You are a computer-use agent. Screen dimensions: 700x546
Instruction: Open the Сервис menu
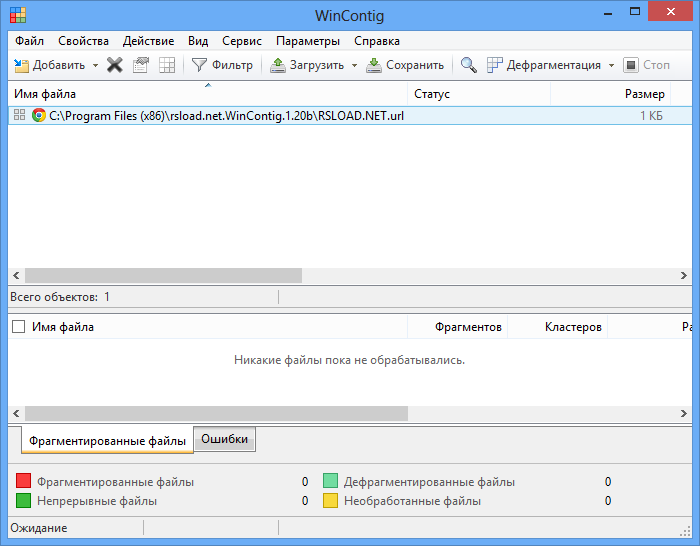[242, 41]
